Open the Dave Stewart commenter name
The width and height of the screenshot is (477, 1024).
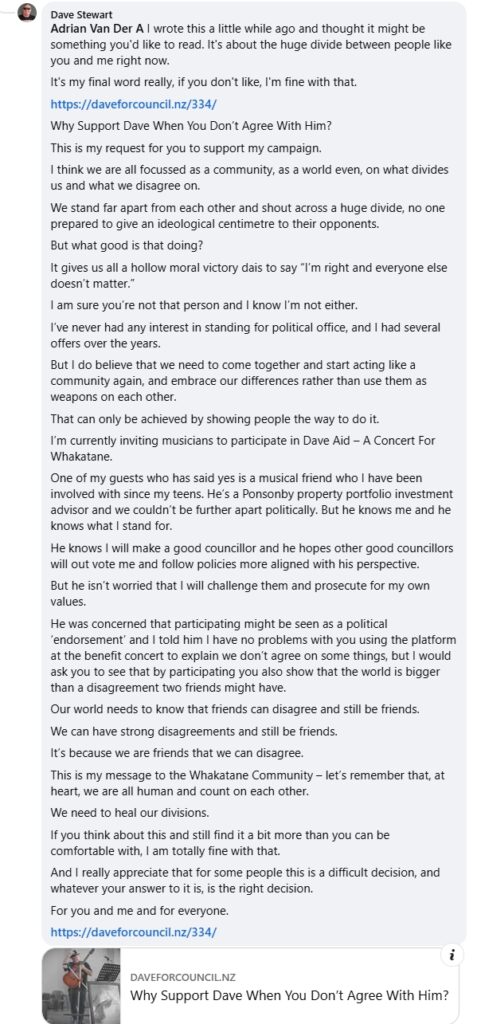click(x=81, y=14)
